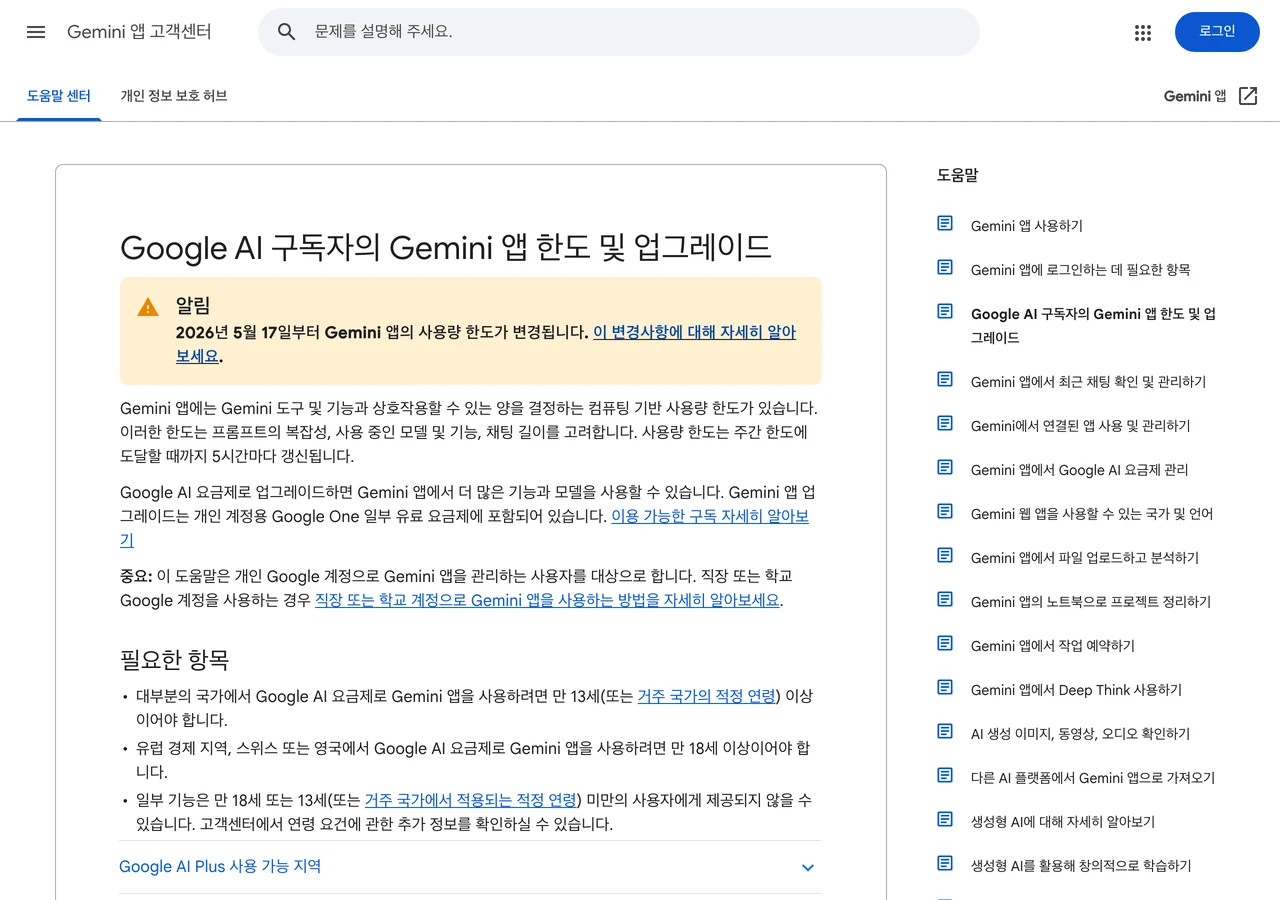Screen dimensions: 1280x900
Task: Select the current Google AI 구독자의 Gemini 앱 한도 article
Action: pos(1094,326)
